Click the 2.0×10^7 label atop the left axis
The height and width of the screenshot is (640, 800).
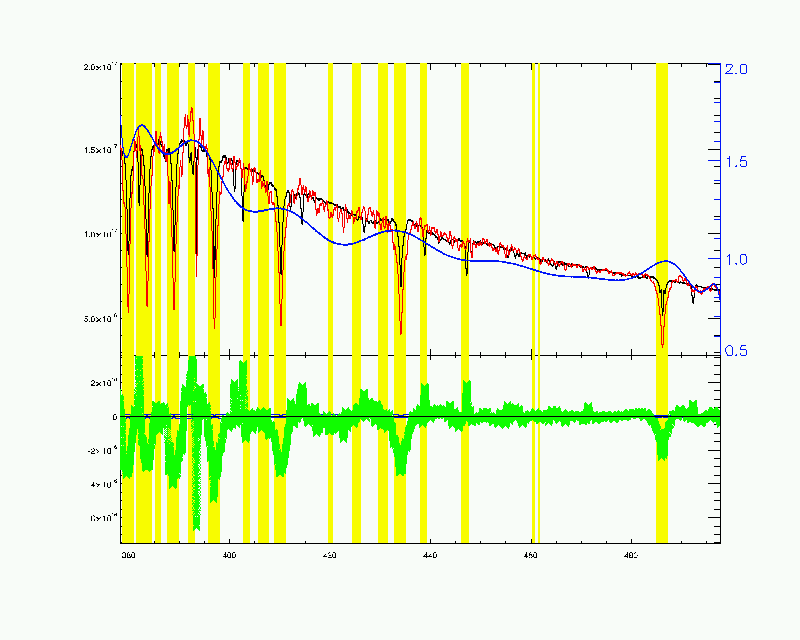(101, 67)
